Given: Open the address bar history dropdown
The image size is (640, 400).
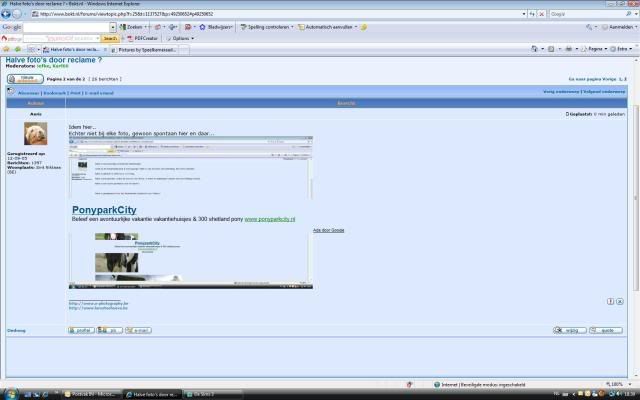Looking at the screenshot, I should coord(524,14).
